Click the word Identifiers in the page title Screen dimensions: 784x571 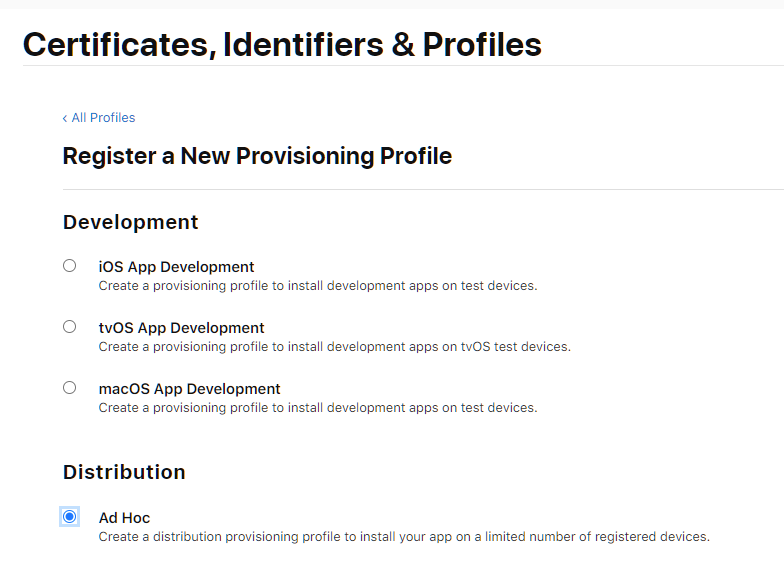[x=304, y=44]
